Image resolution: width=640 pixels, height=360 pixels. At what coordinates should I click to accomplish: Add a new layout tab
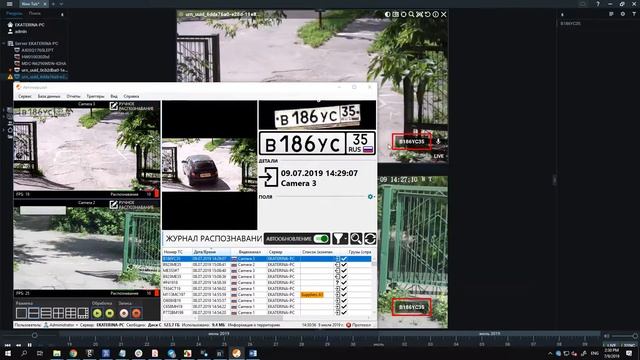pos(53,4)
